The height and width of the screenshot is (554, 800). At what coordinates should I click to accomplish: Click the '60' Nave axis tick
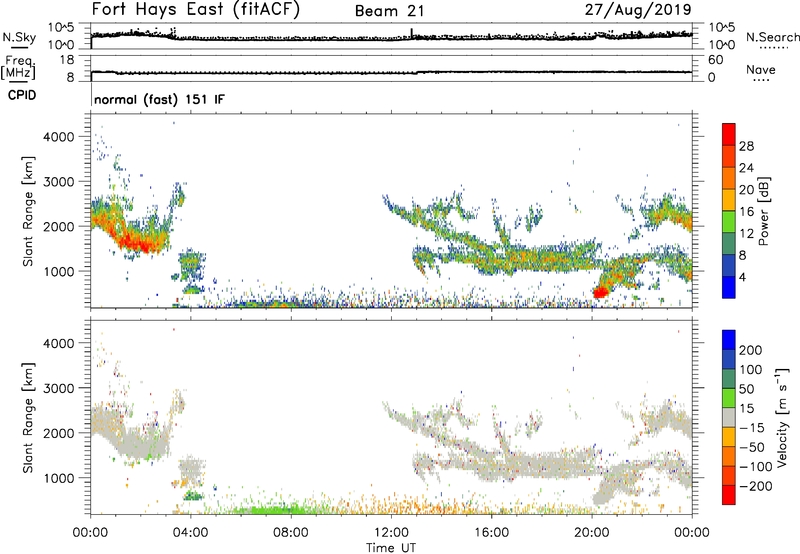click(715, 60)
